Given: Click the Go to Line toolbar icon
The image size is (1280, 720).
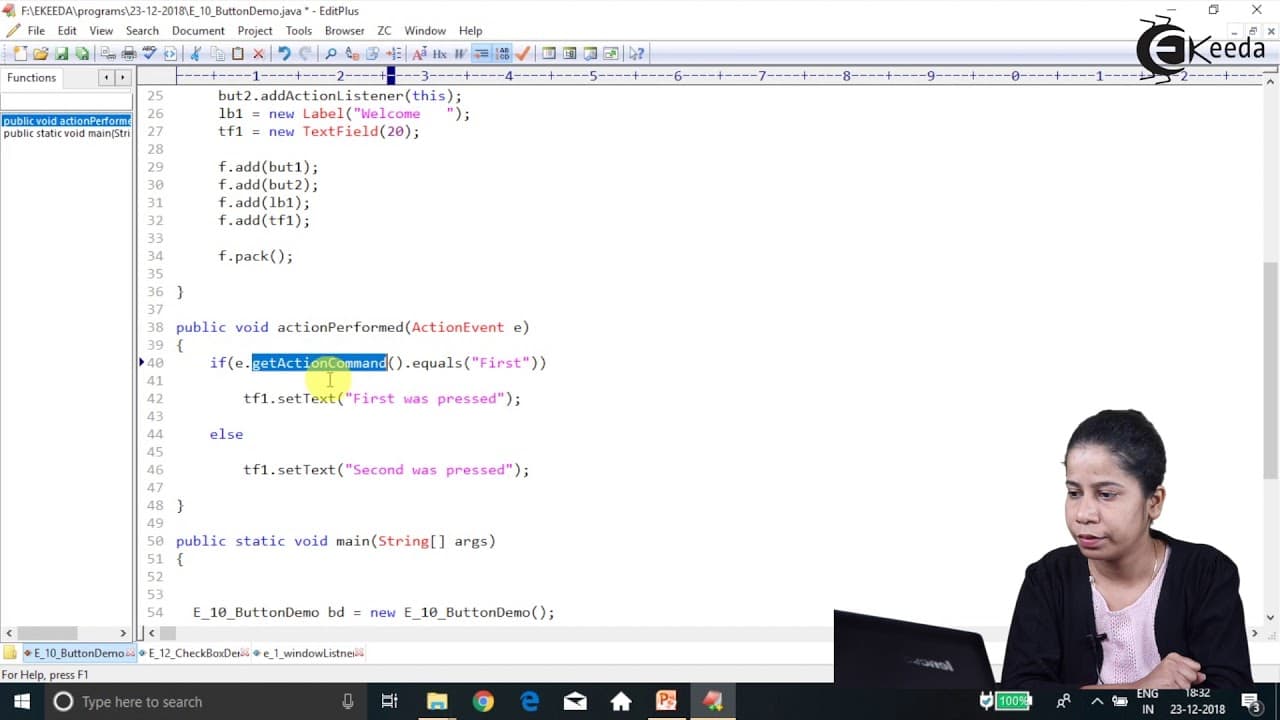Looking at the screenshot, I should pos(394,53).
